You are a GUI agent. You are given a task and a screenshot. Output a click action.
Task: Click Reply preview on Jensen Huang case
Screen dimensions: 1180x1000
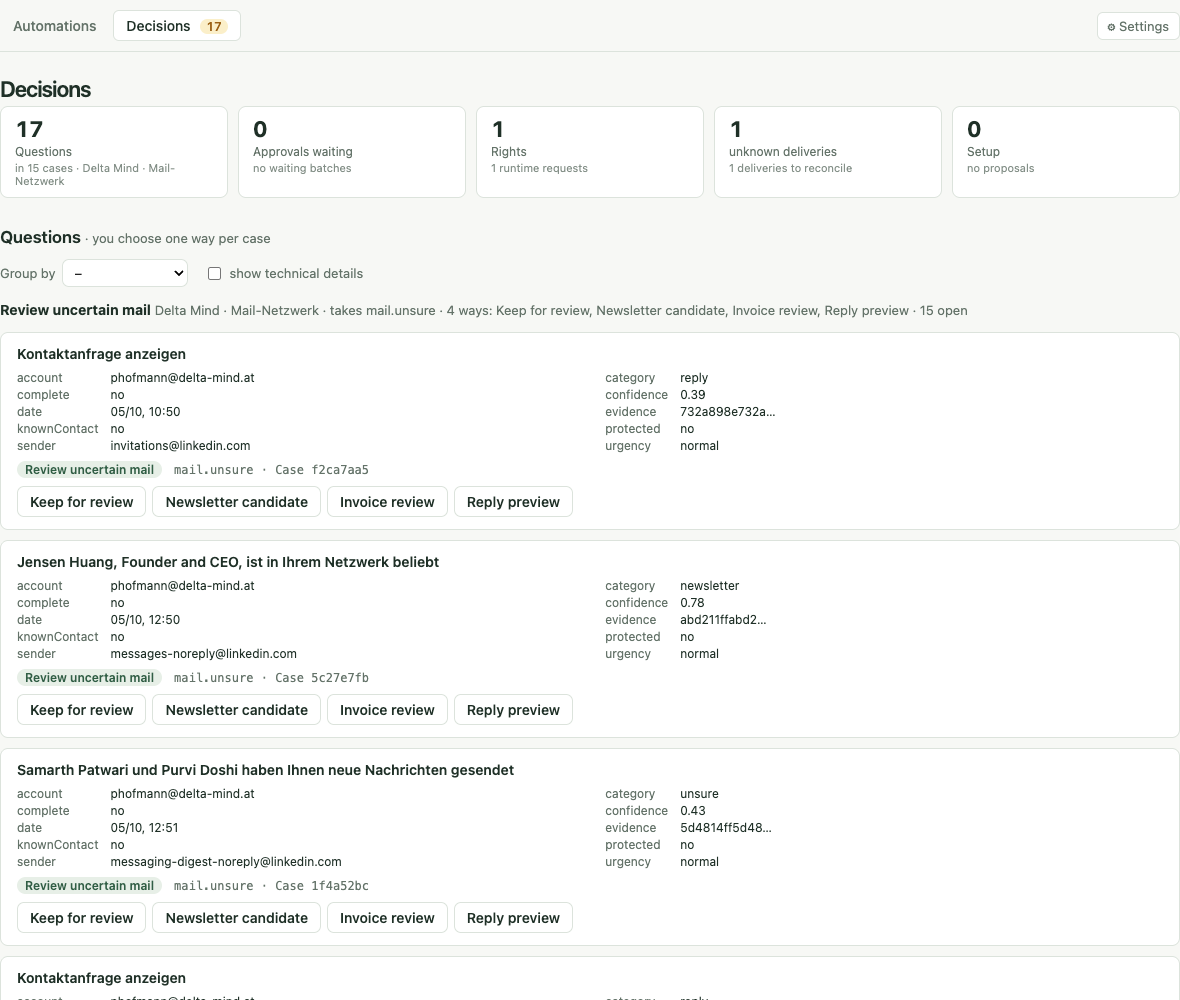point(513,710)
